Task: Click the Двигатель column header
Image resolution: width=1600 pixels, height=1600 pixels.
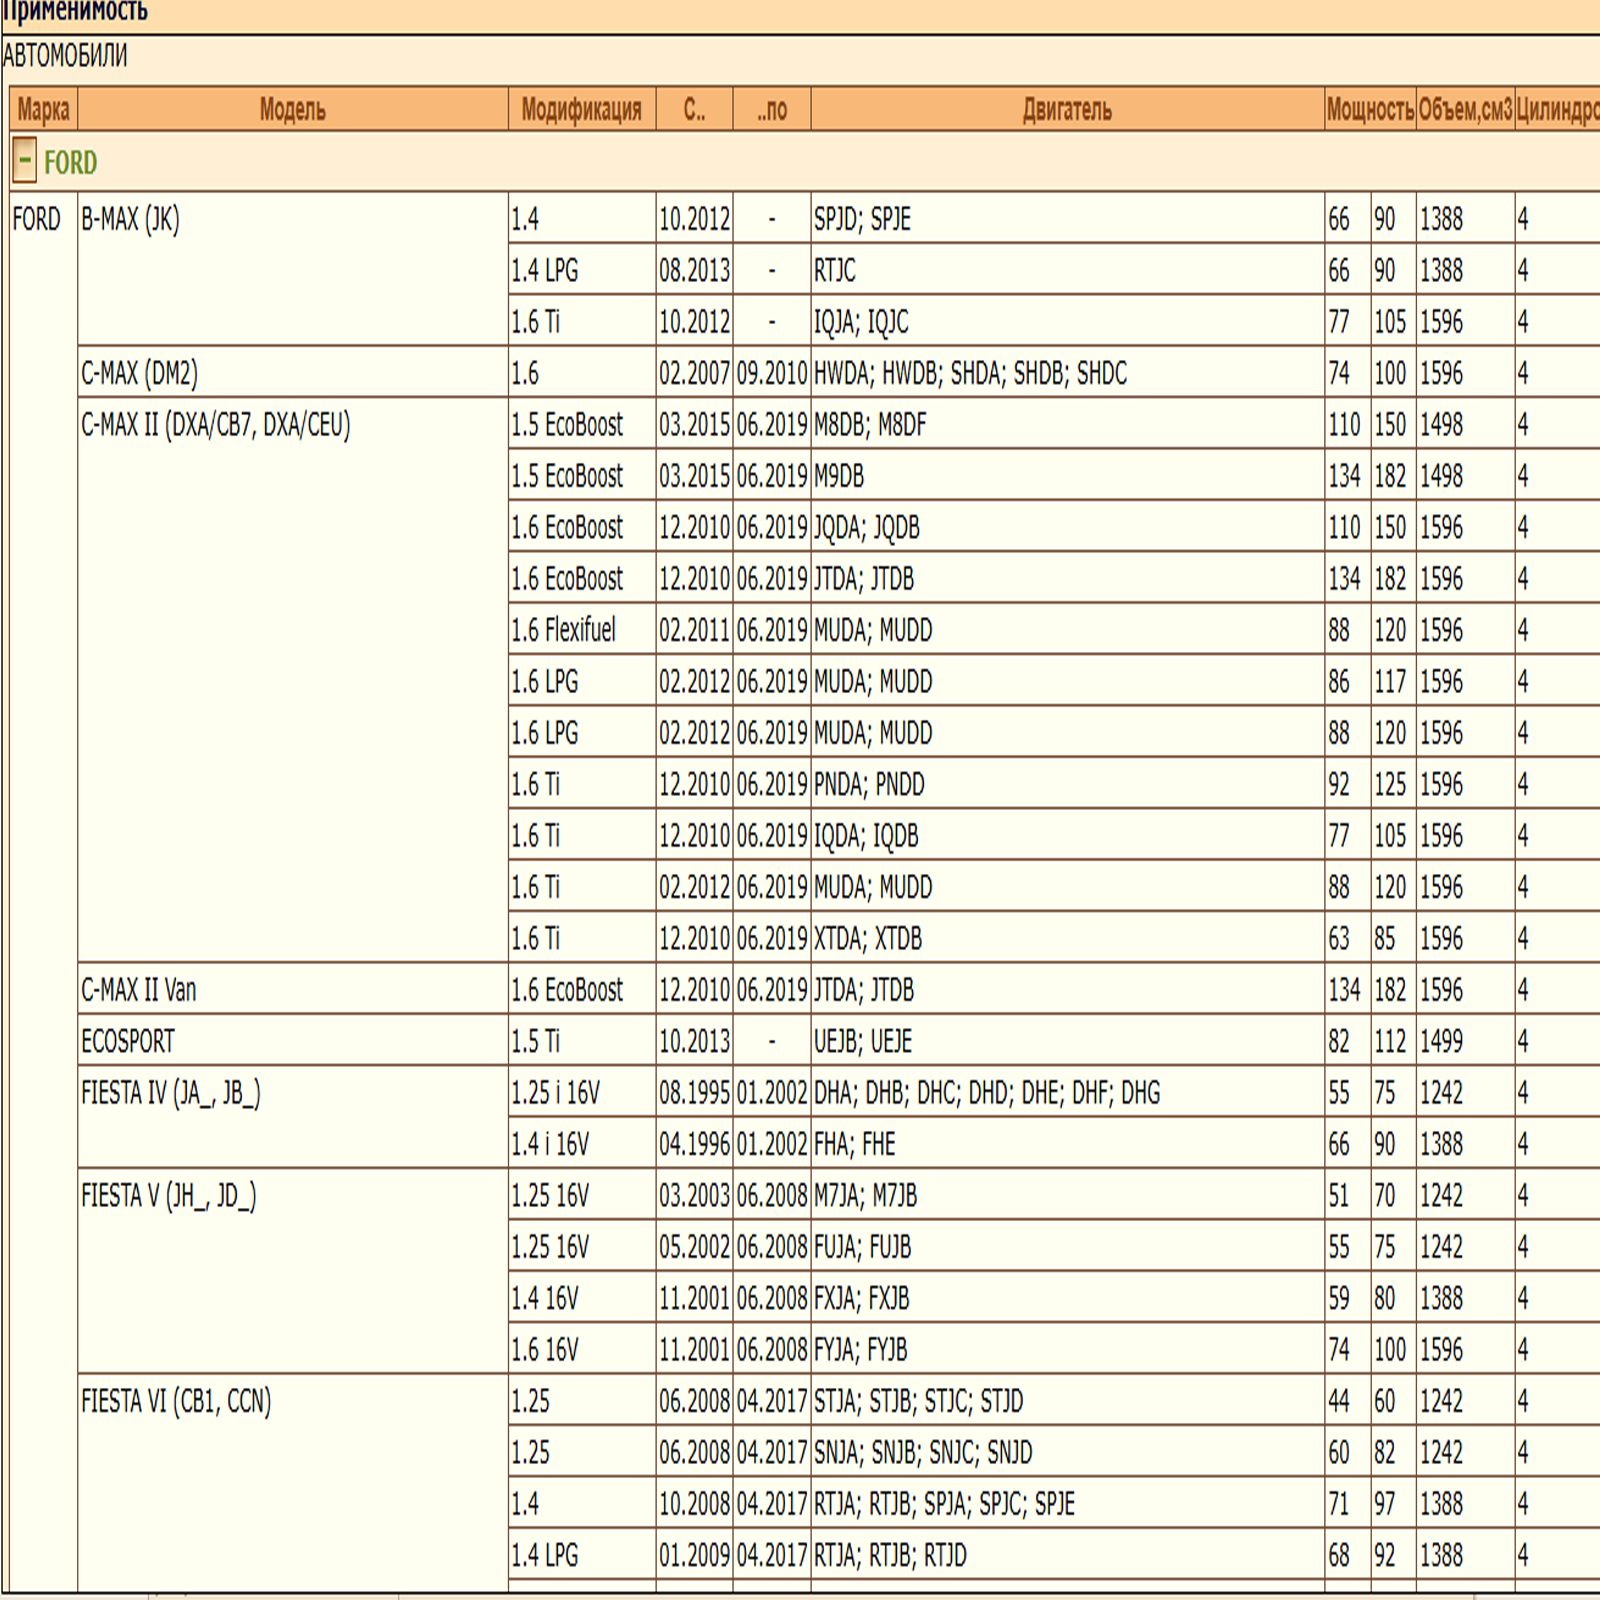Action: pos(1066,109)
